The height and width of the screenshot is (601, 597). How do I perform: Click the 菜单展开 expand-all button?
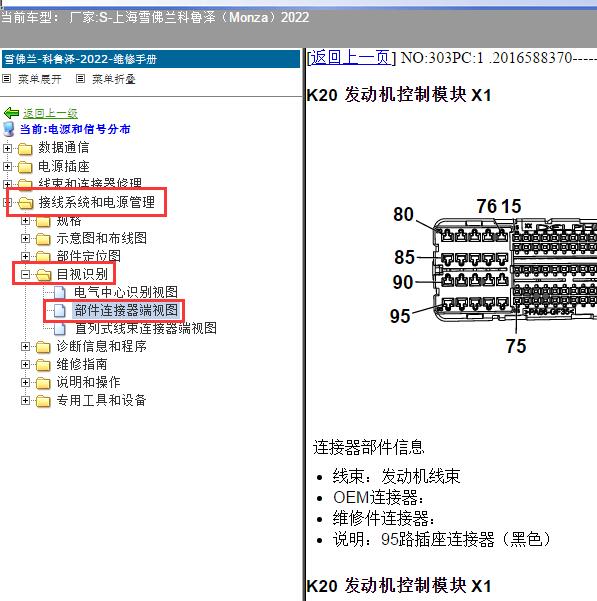click(x=39, y=79)
